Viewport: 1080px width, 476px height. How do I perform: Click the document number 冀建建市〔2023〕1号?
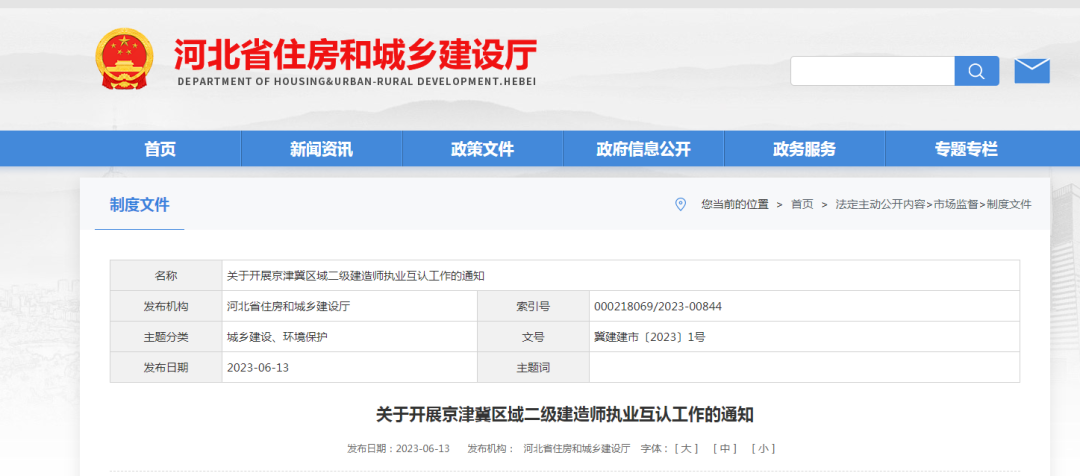pyautogui.click(x=650, y=338)
